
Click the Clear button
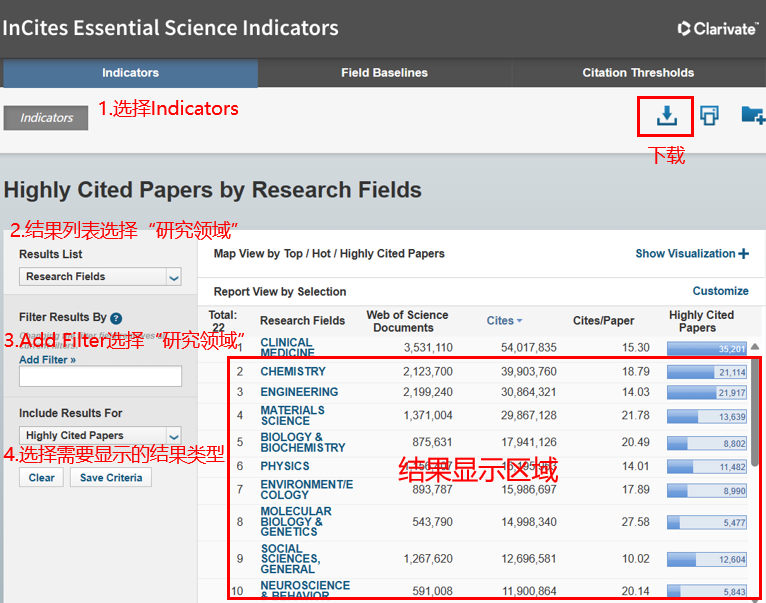click(x=42, y=477)
